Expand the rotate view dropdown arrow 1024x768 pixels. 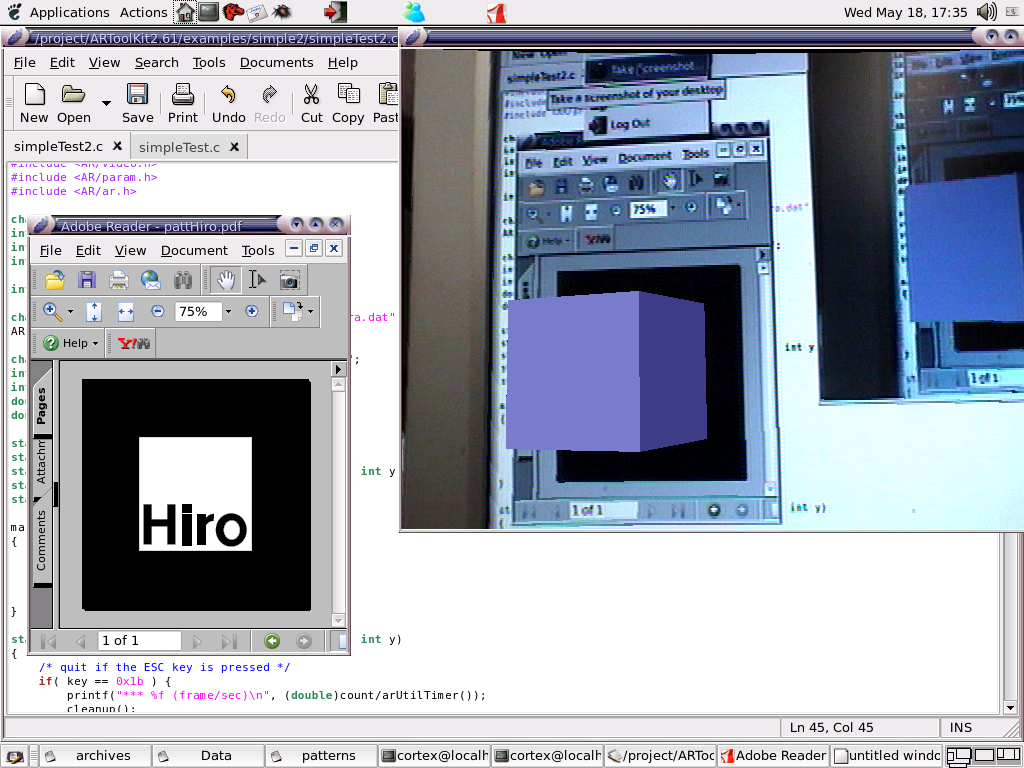coord(310,312)
